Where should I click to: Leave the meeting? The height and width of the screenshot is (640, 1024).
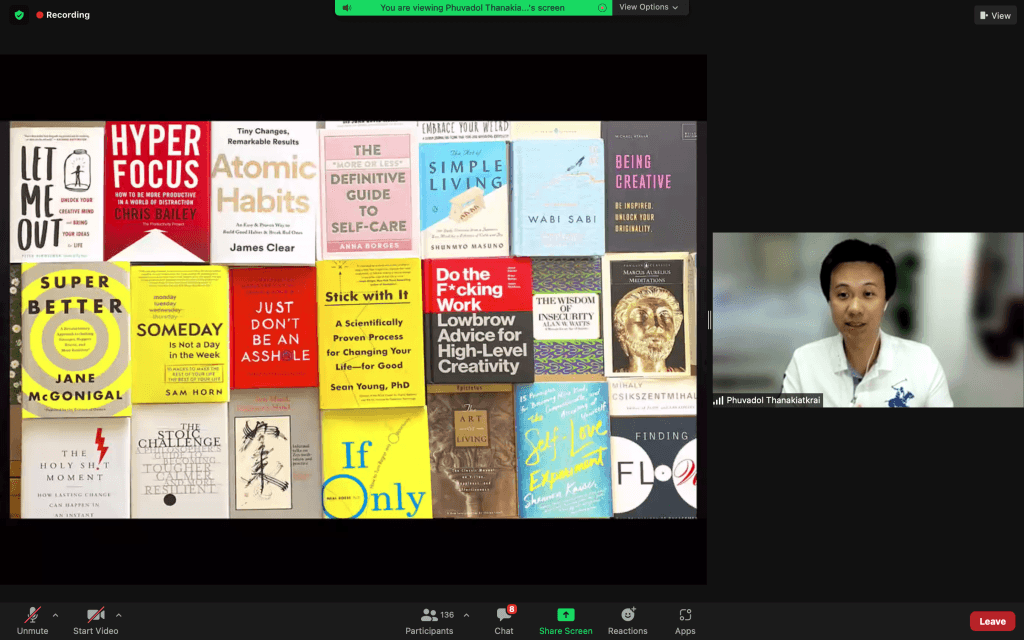pos(991,621)
